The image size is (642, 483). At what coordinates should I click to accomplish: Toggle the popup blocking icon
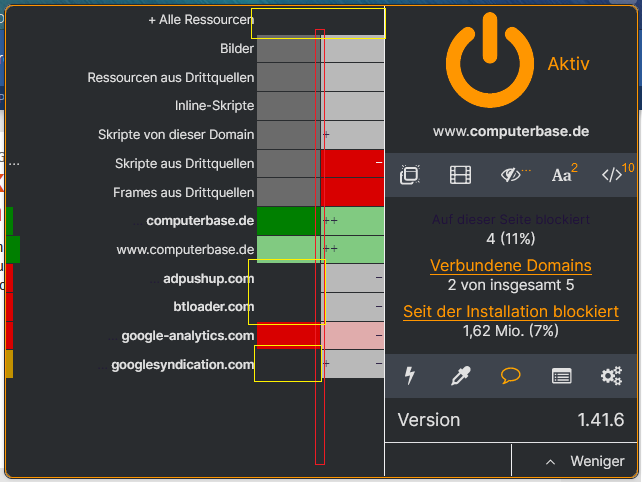[410, 175]
